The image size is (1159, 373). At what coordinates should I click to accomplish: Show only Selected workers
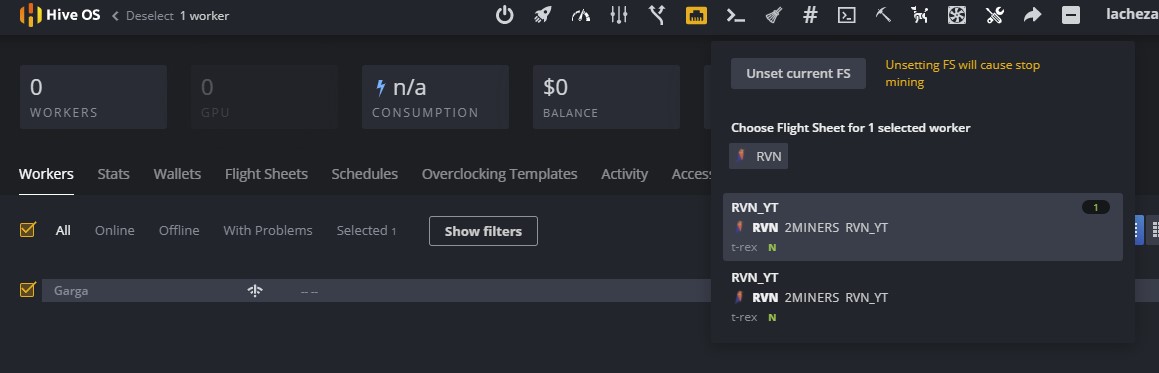pos(367,230)
